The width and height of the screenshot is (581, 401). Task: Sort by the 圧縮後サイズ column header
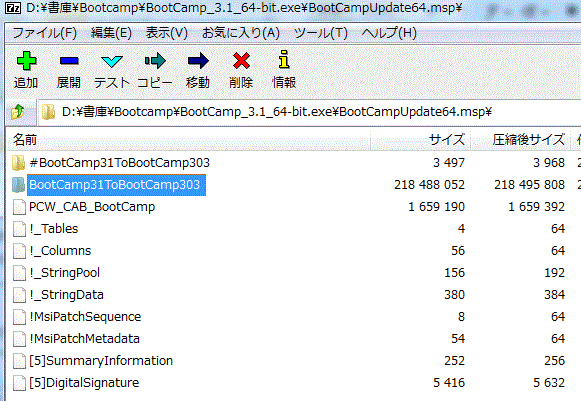point(521,140)
